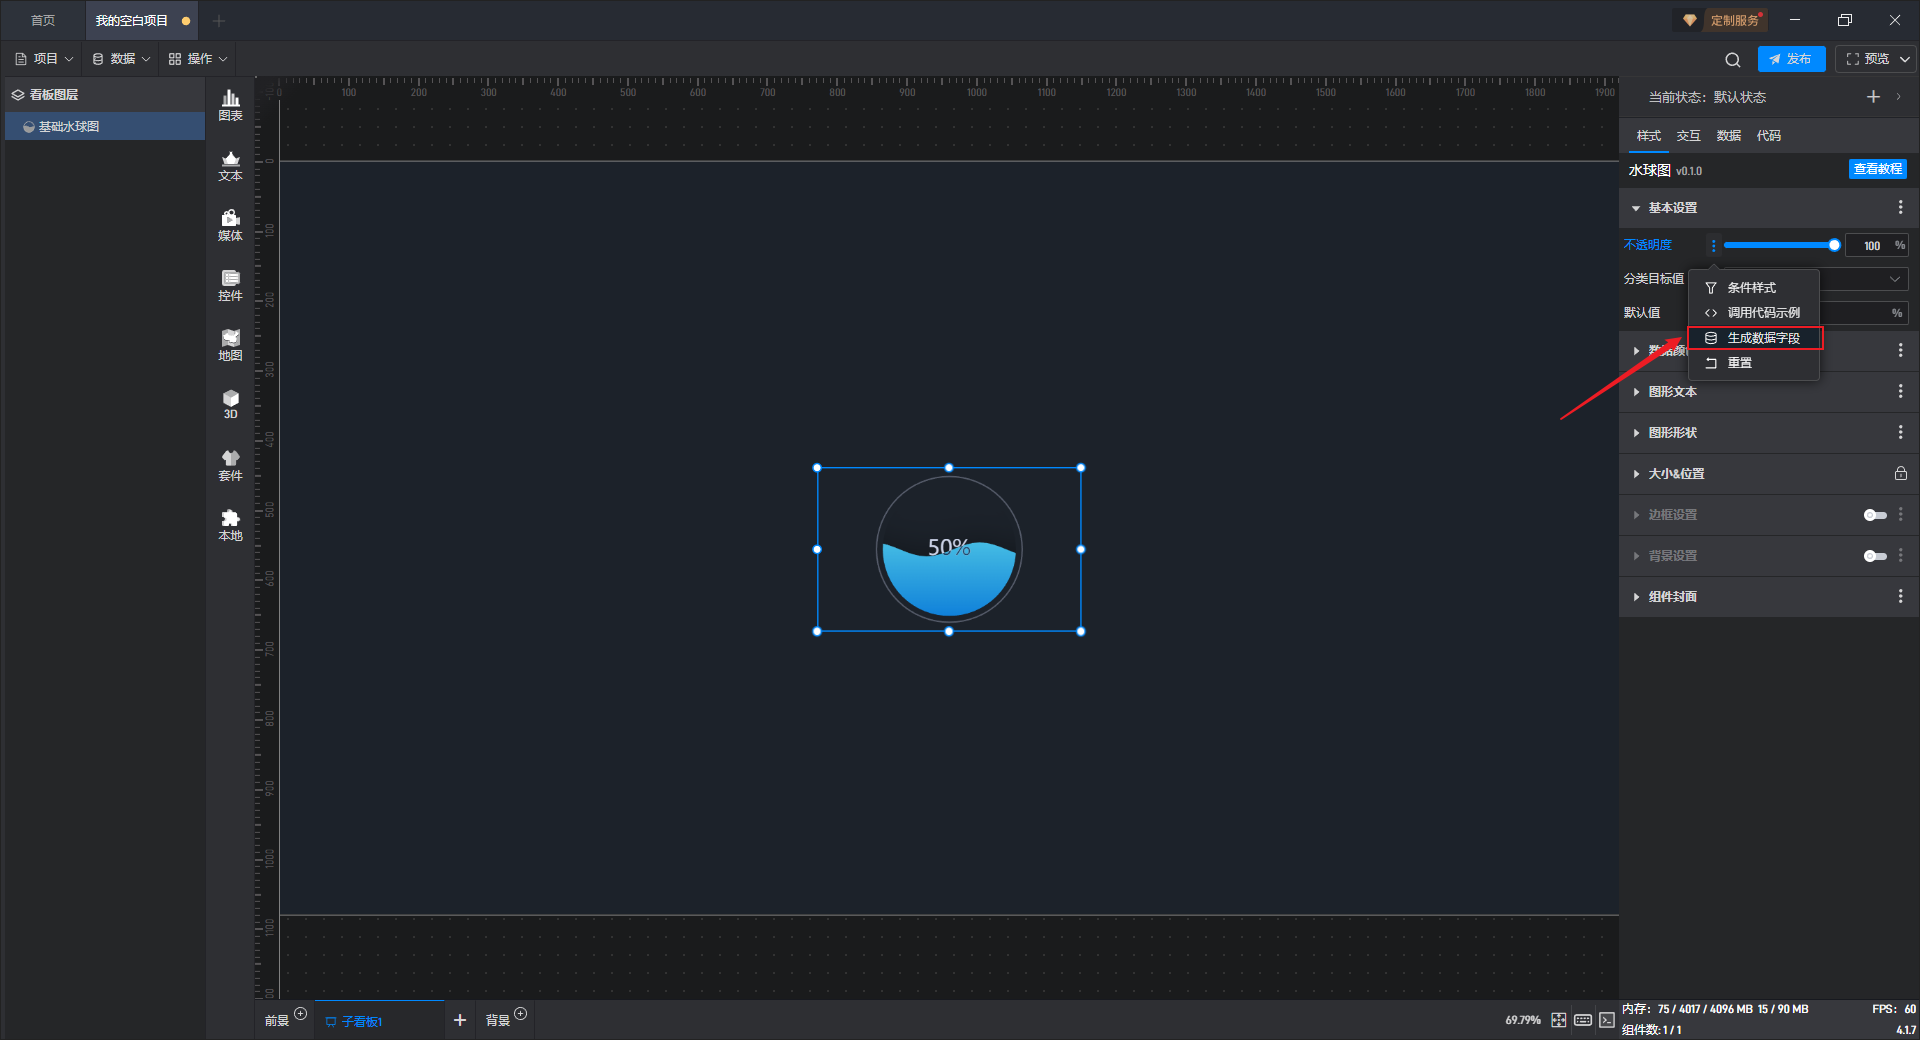Select the 子看板1 board tab

pyautogui.click(x=379, y=1021)
